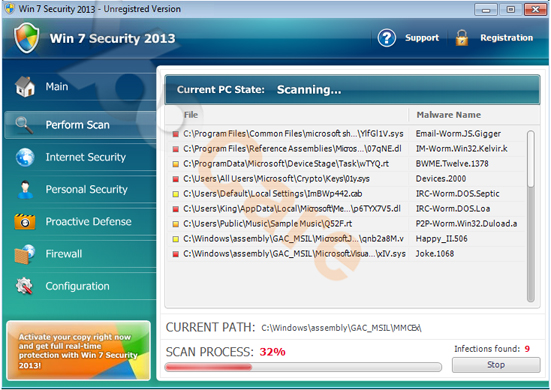The image size is (551, 390).
Task: Click yellow marker beside qnb2a8M.v row
Action: [176, 239]
